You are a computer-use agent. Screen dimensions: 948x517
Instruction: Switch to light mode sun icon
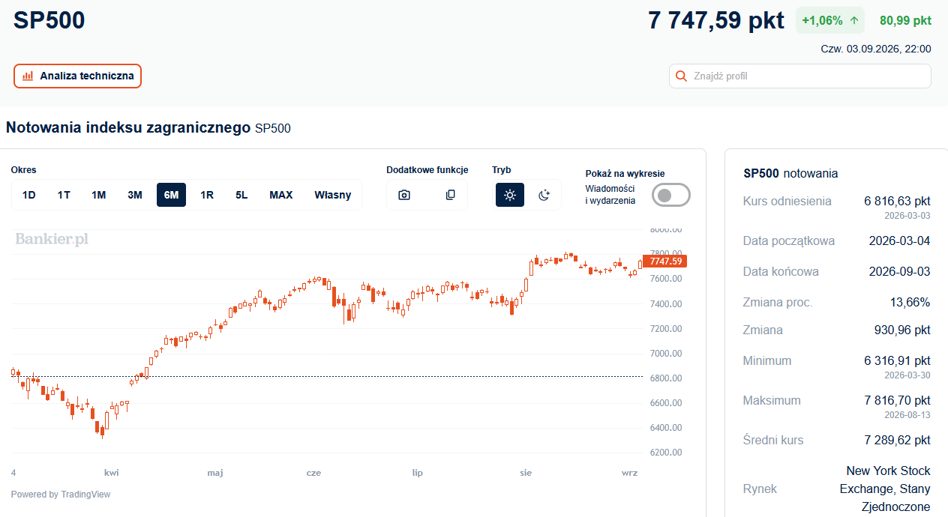pyautogui.click(x=510, y=195)
